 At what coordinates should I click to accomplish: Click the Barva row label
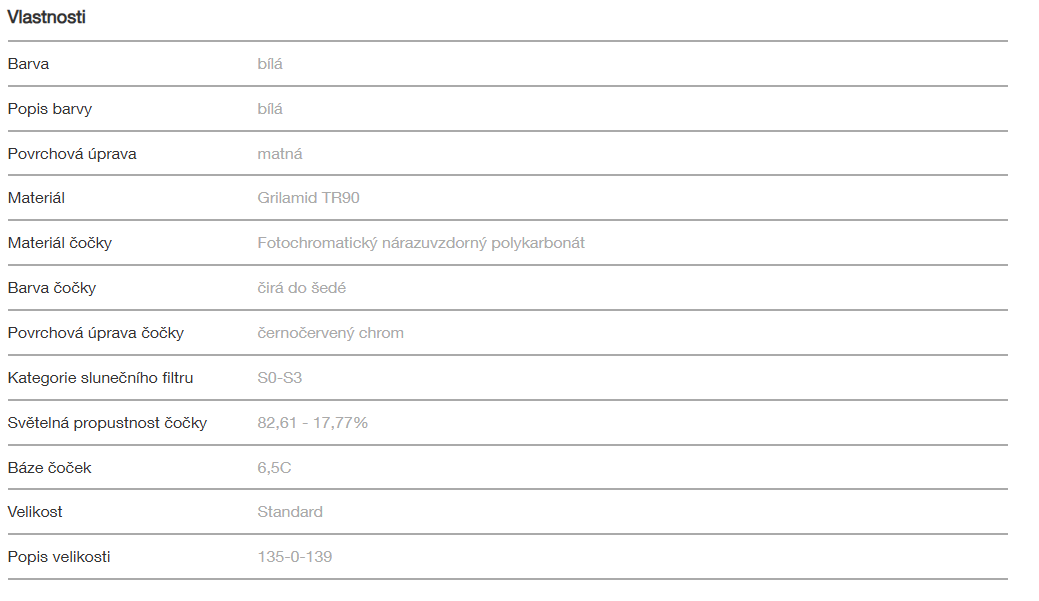28,64
